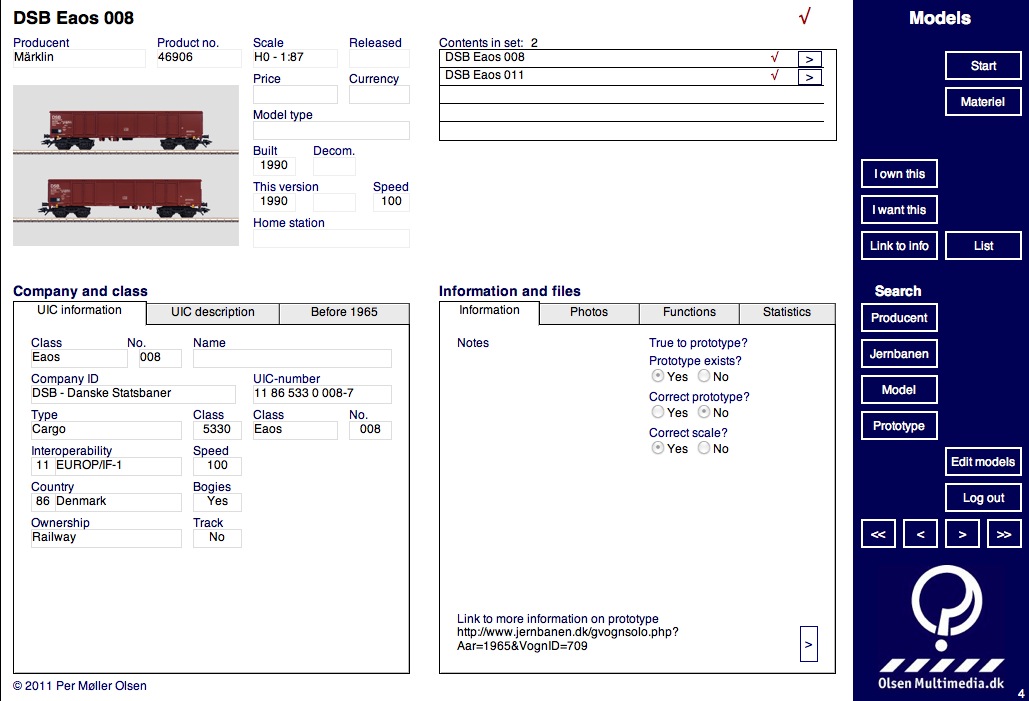This screenshot has width=1029, height=701.
Task: Search by Model button
Action: click(899, 390)
